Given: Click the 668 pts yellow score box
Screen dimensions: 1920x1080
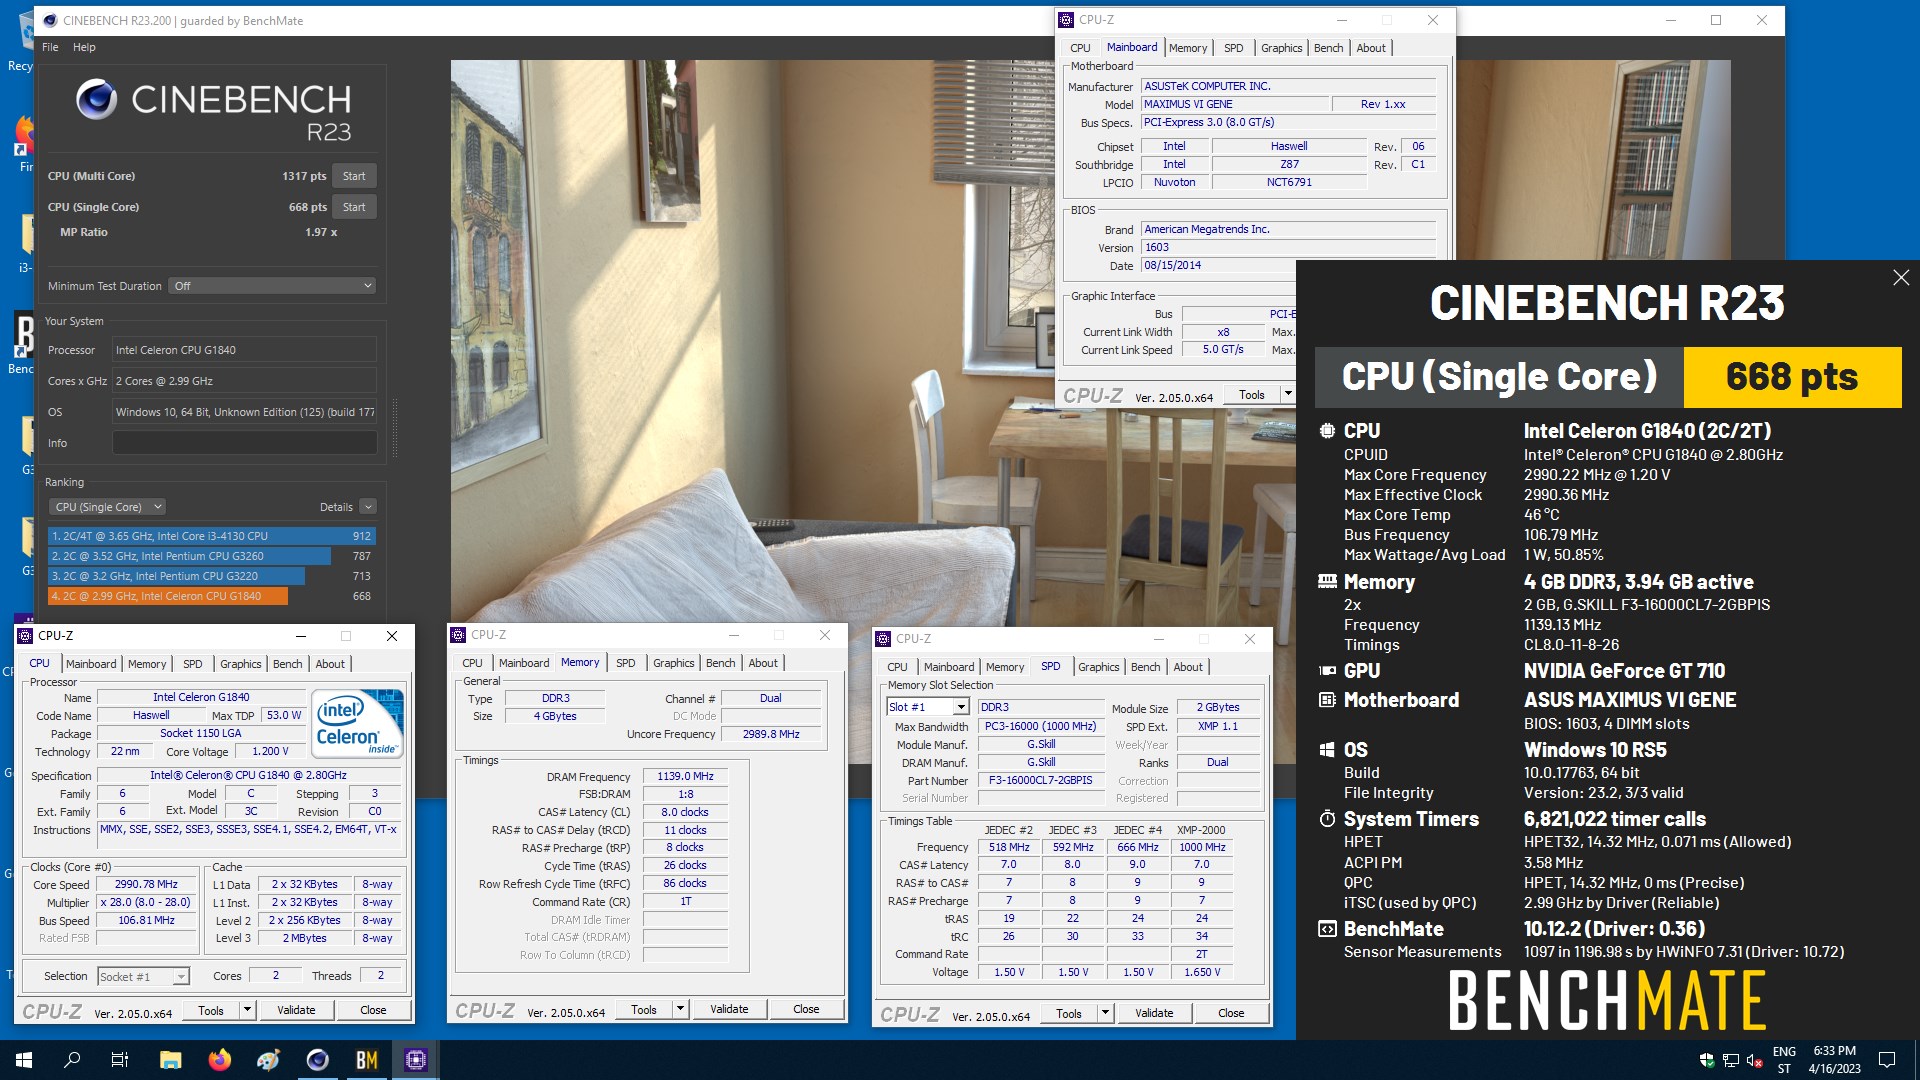Looking at the screenshot, I should (x=1792, y=377).
